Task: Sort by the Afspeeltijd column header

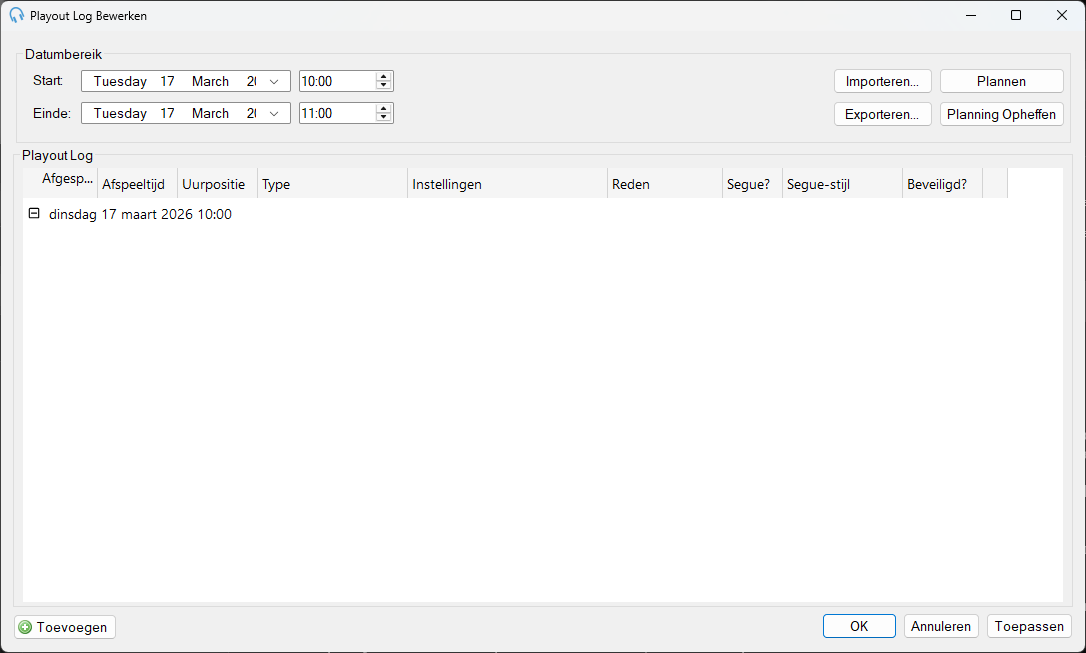Action: tap(137, 184)
